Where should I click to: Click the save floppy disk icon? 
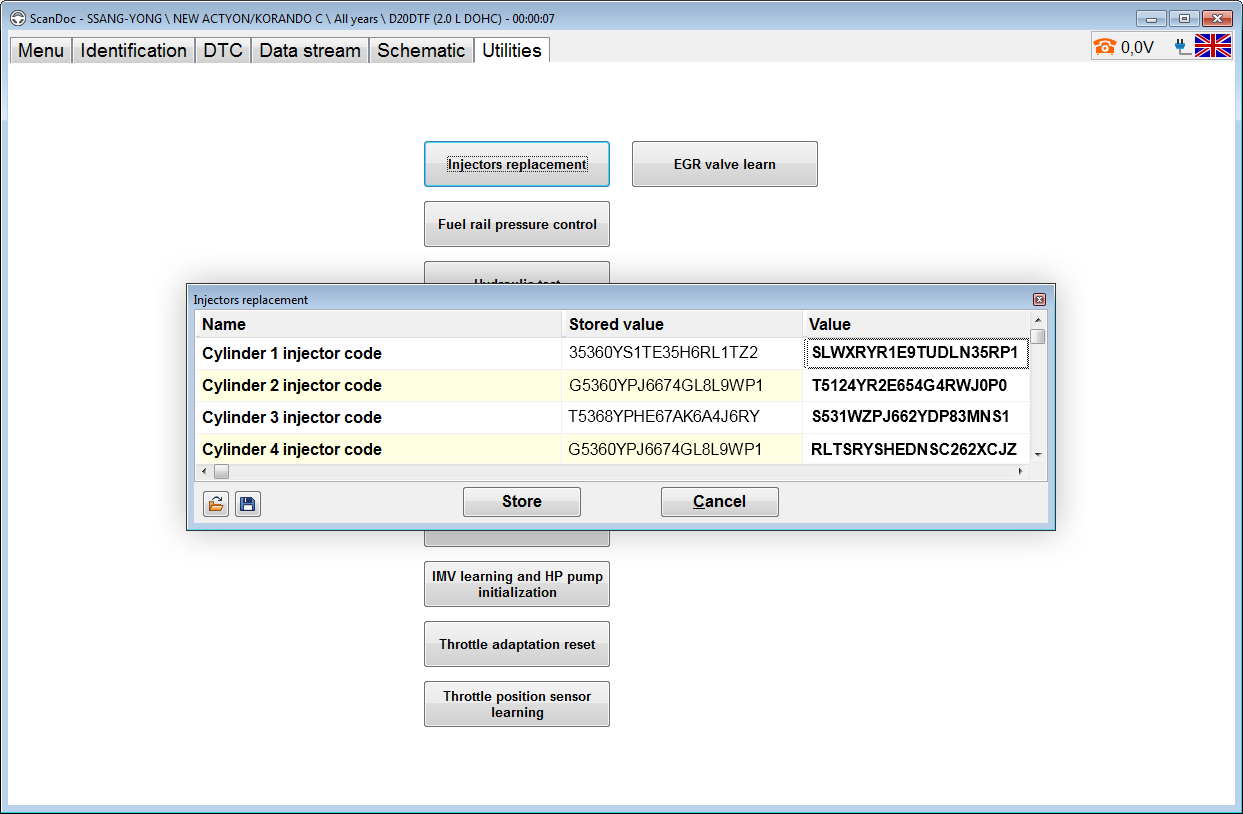pos(248,504)
